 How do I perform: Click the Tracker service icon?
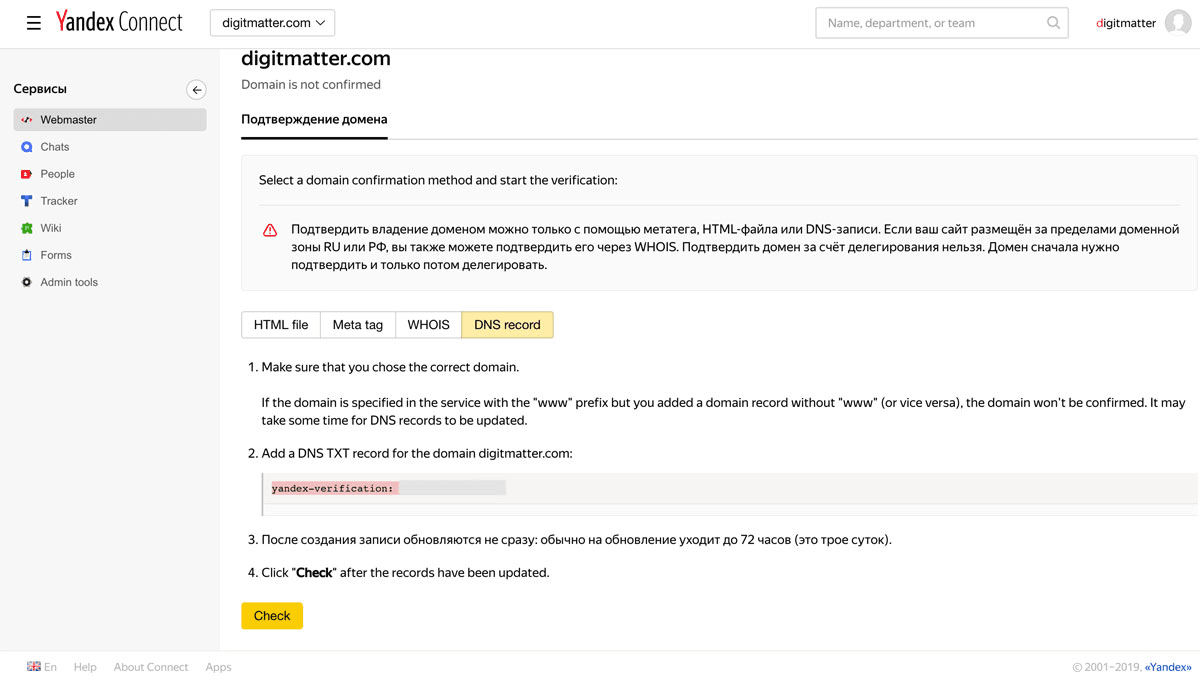point(27,201)
